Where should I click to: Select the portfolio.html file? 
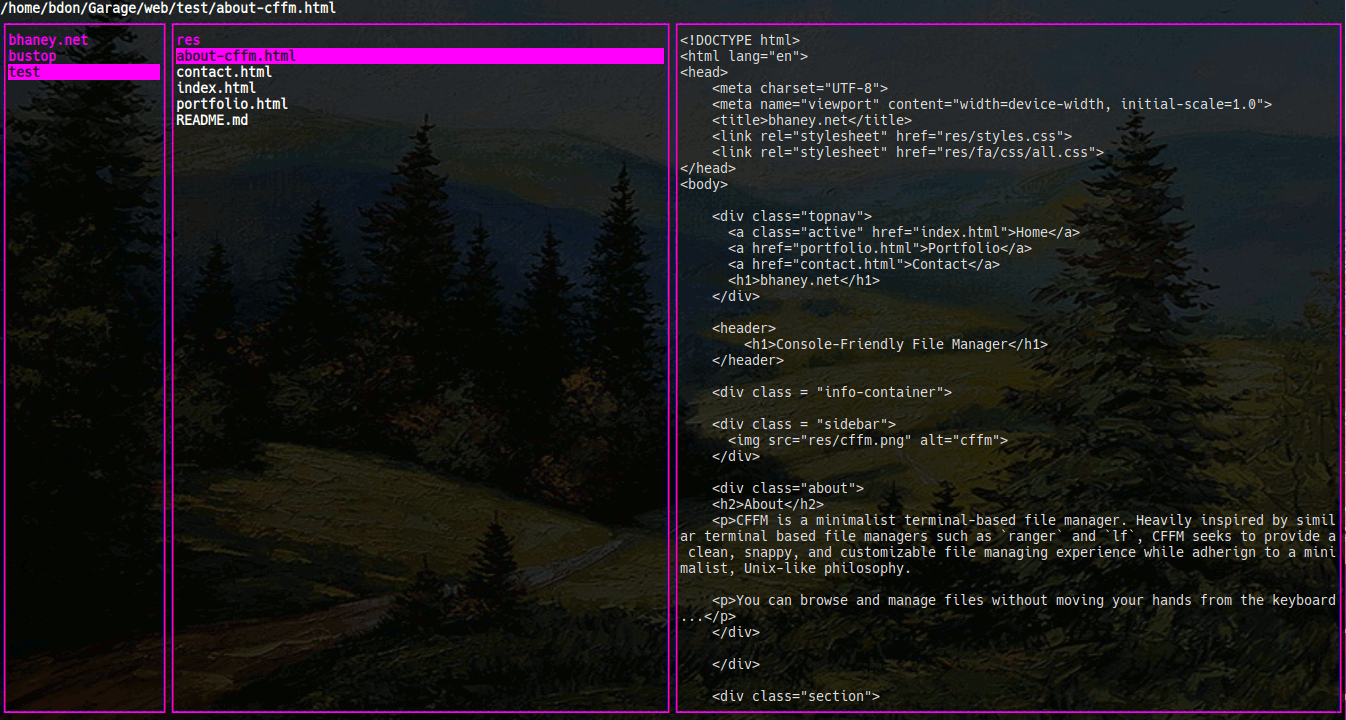(232, 105)
